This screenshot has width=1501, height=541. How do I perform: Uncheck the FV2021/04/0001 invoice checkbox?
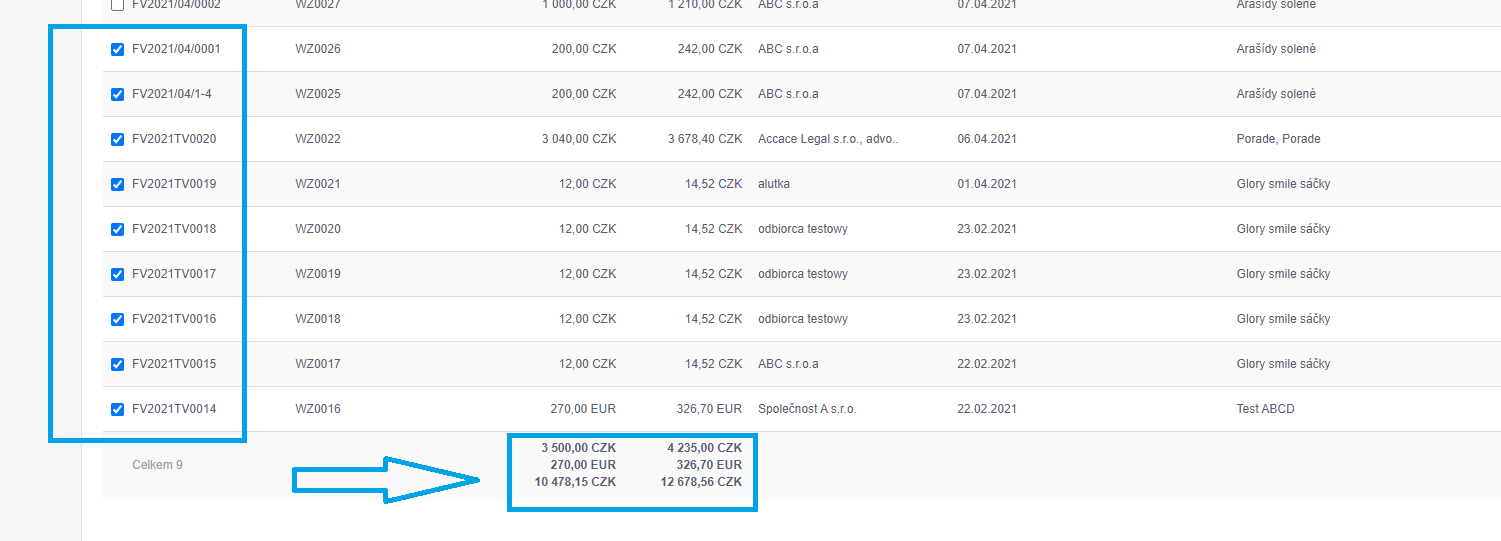coord(118,50)
